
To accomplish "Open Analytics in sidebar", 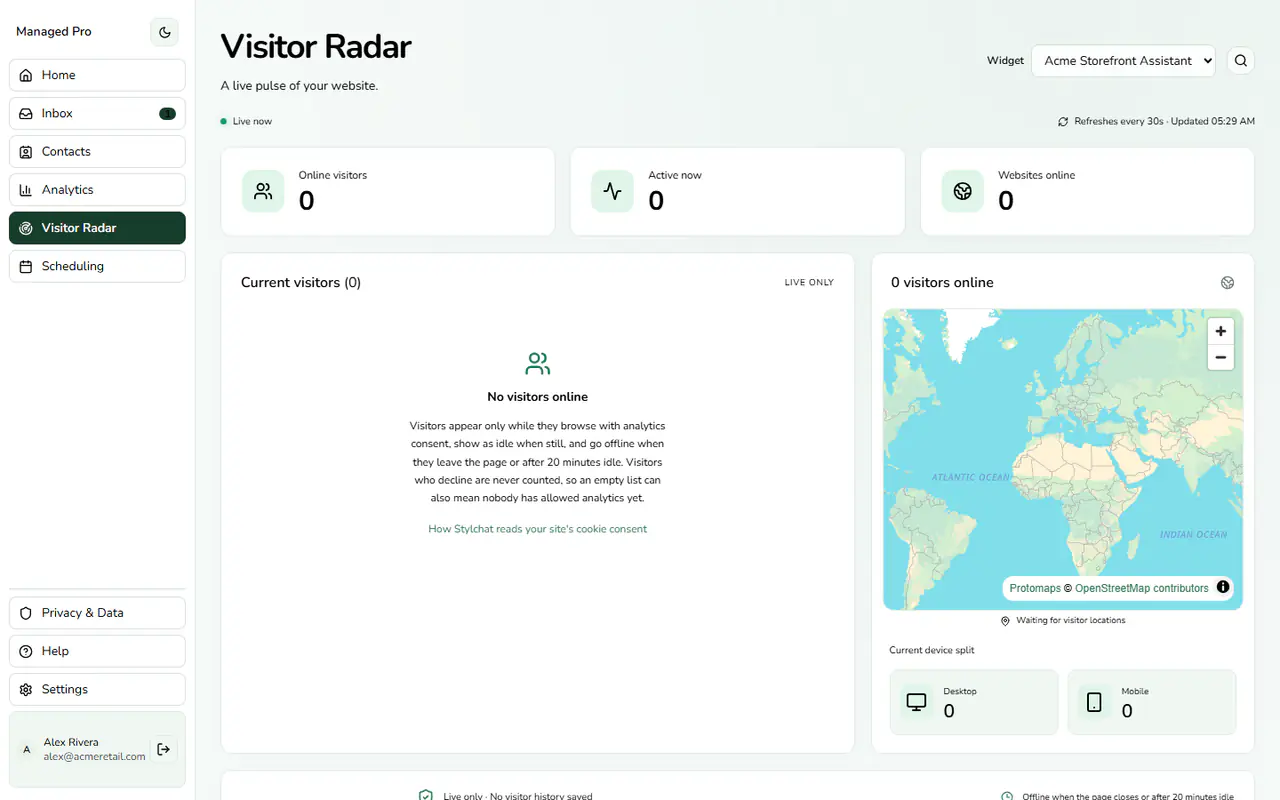I will tap(97, 190).
